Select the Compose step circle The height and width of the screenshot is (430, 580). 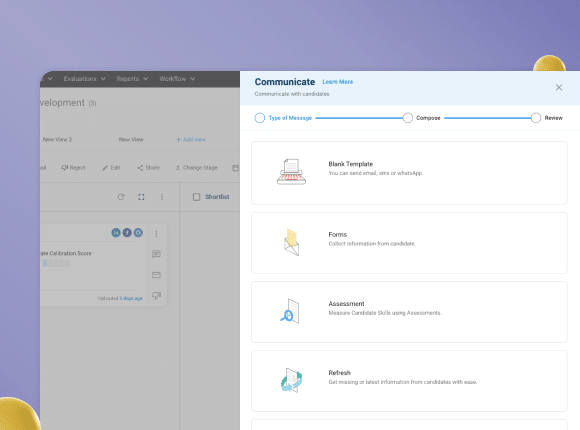click(x=407, y=118)
